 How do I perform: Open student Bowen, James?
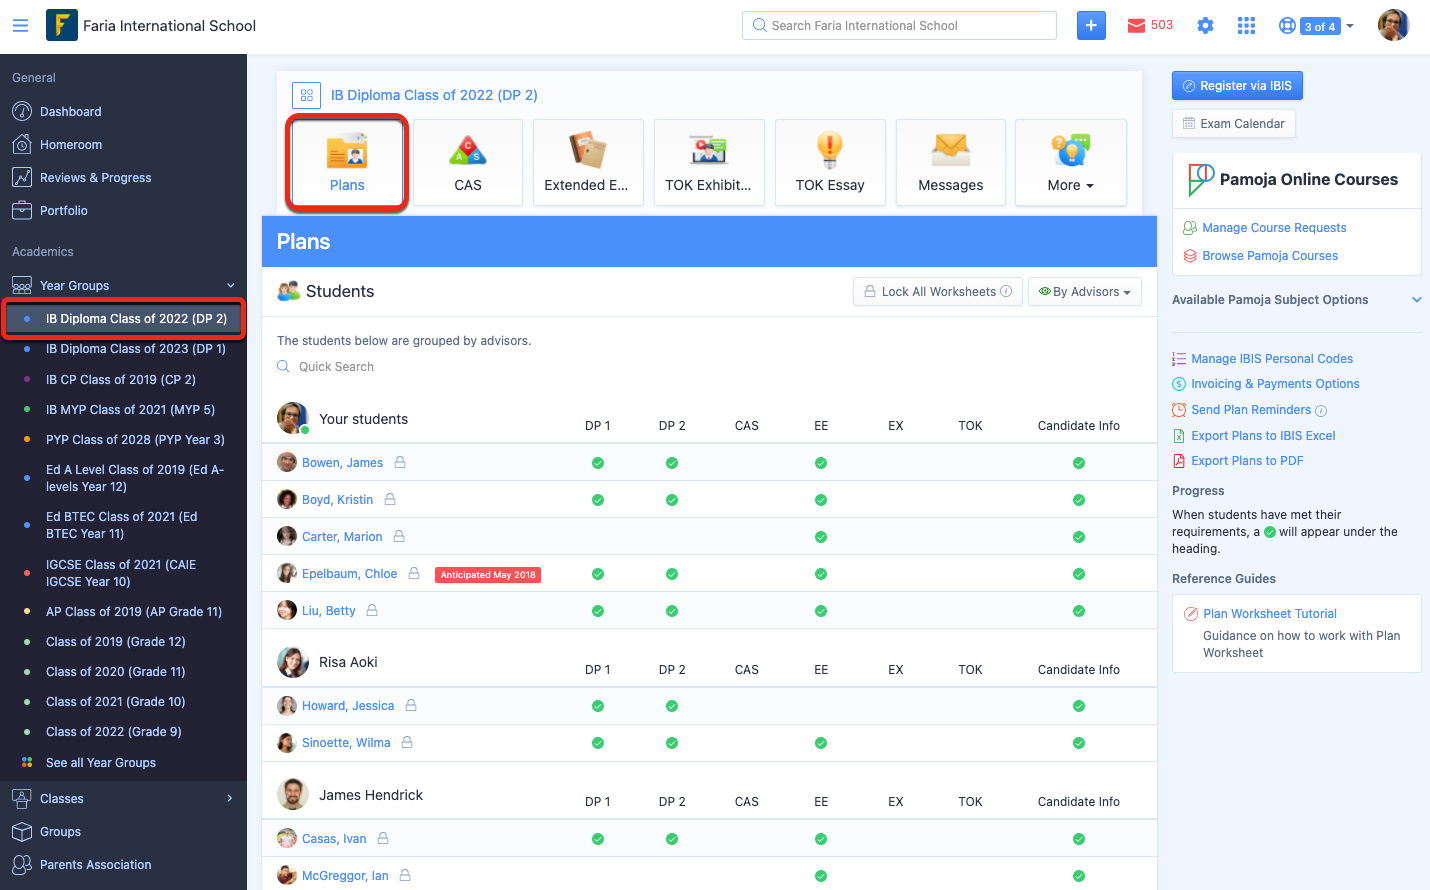[342, 463]
